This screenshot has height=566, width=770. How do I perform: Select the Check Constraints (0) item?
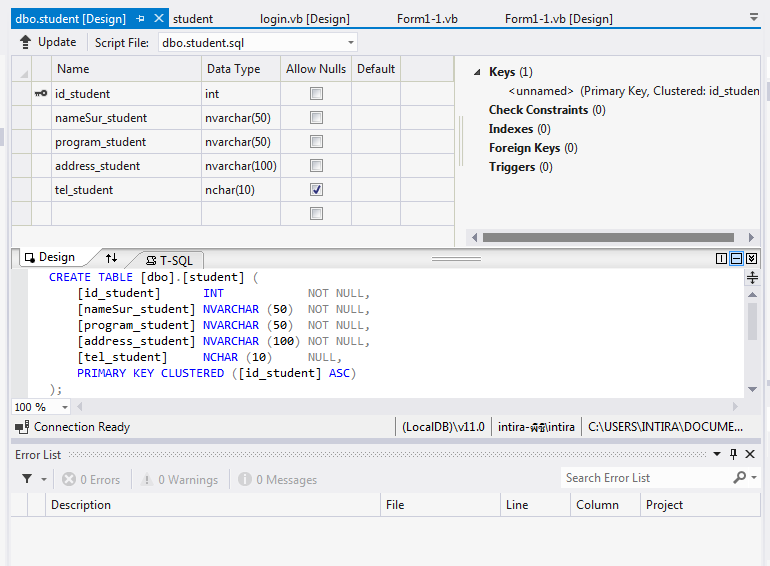(x=547, y=109)
